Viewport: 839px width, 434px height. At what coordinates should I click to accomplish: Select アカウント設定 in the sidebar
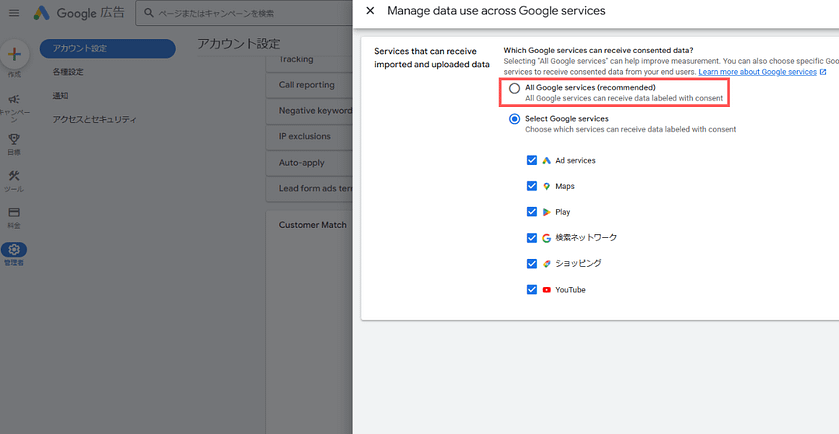pos(107,49)
